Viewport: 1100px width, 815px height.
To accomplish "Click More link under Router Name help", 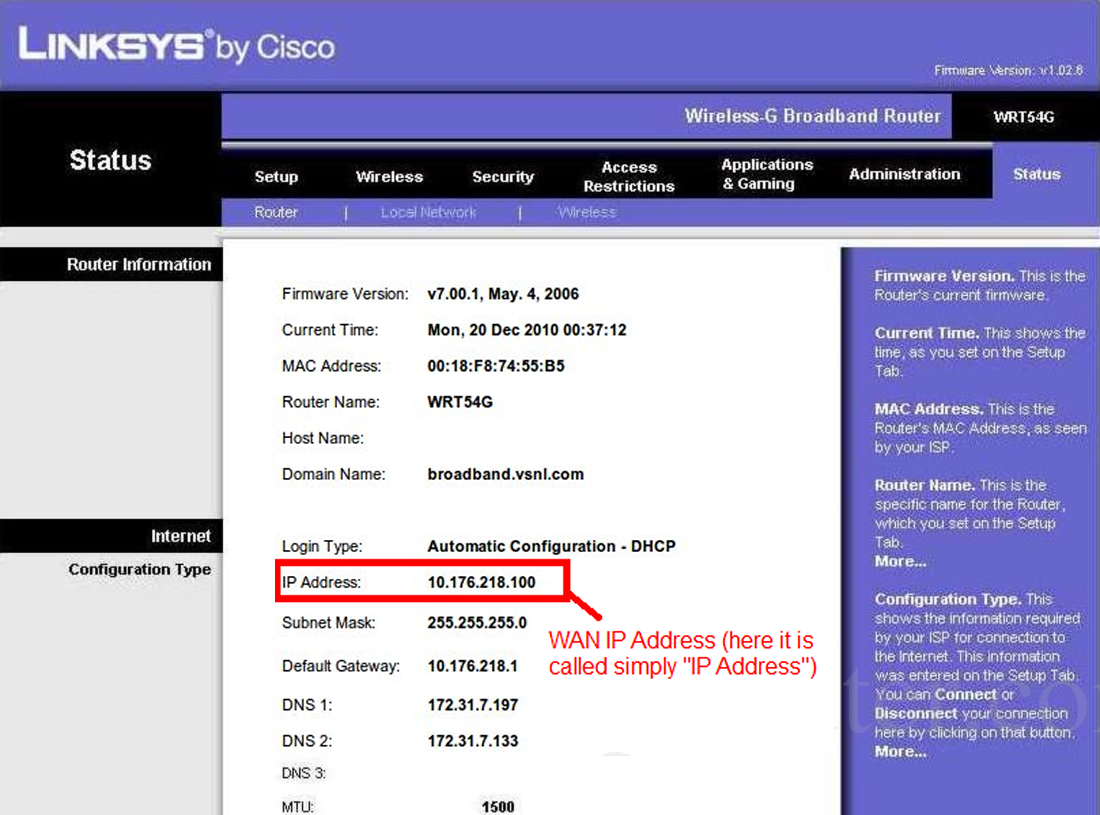I will tap(900, 561).
